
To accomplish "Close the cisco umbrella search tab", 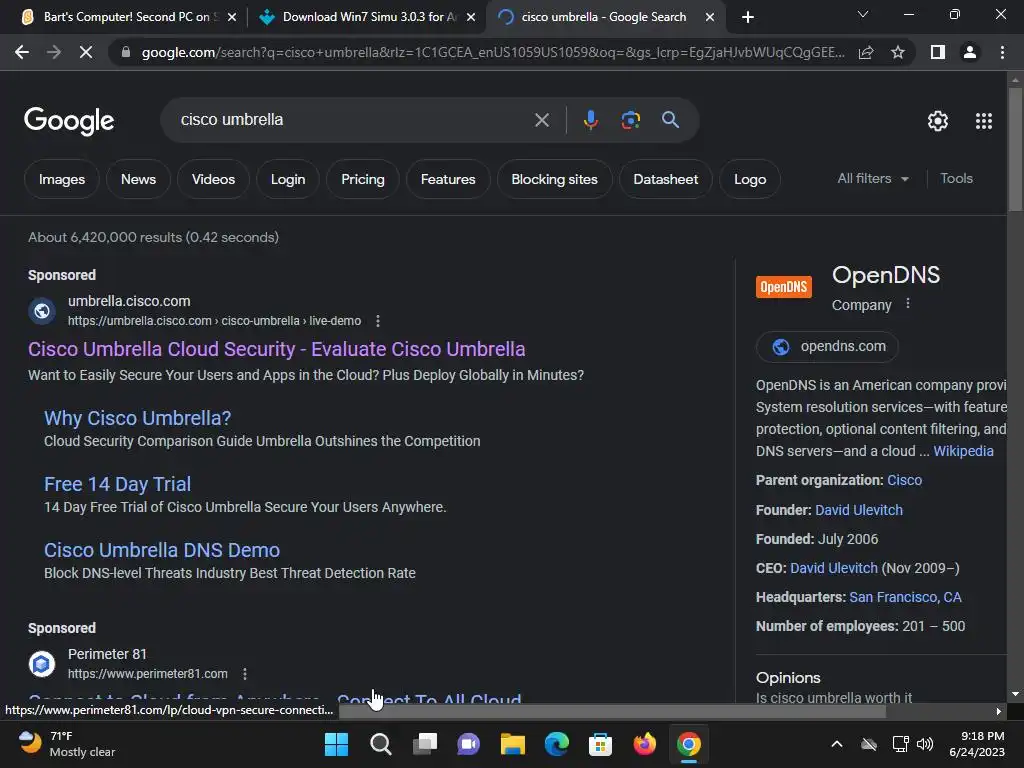I will (x=710, y=18).
